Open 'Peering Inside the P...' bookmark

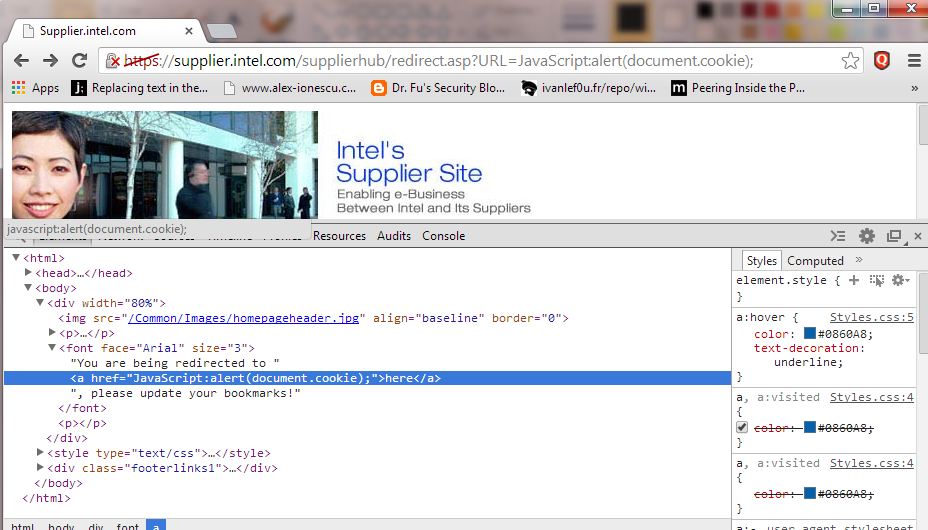[x=738, y=88]
